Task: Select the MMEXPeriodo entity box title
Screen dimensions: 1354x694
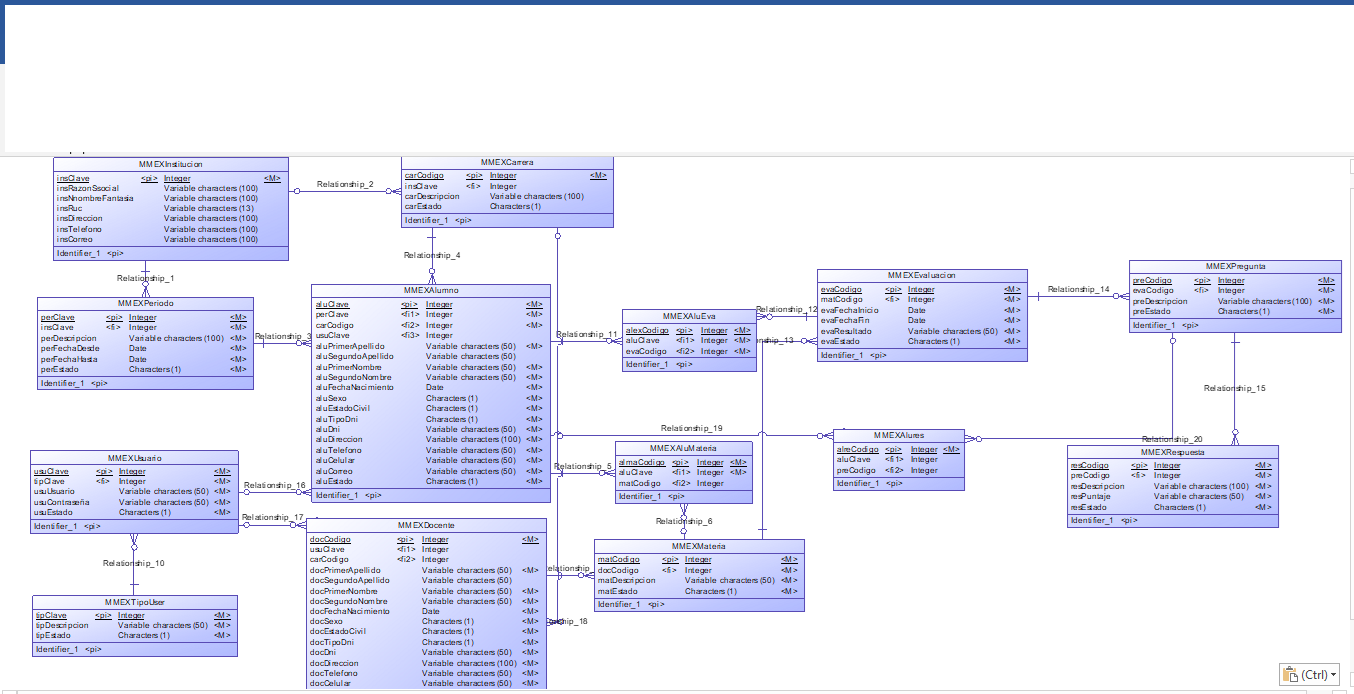Action: [x=146, y=303]
